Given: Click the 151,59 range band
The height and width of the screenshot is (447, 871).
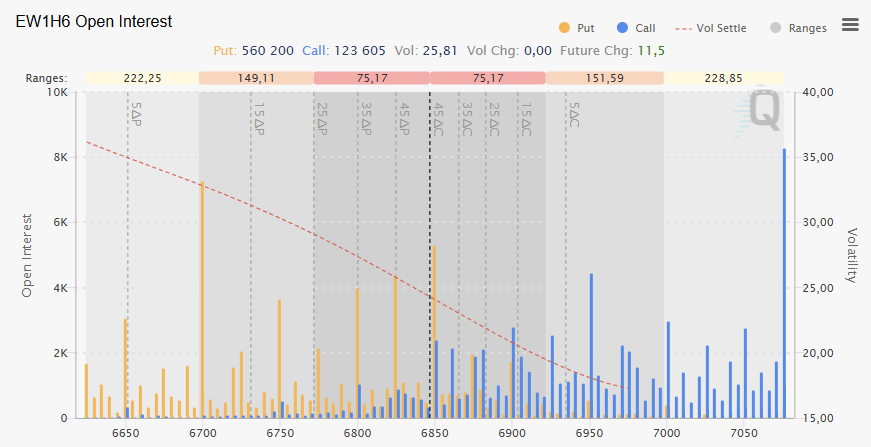Looking at the screenshot, I should (605, 78).
